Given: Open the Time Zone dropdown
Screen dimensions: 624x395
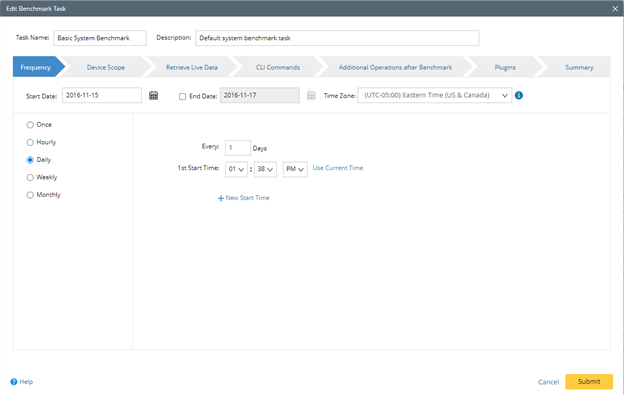Looking at the screenshot, I should click(435, 95).
